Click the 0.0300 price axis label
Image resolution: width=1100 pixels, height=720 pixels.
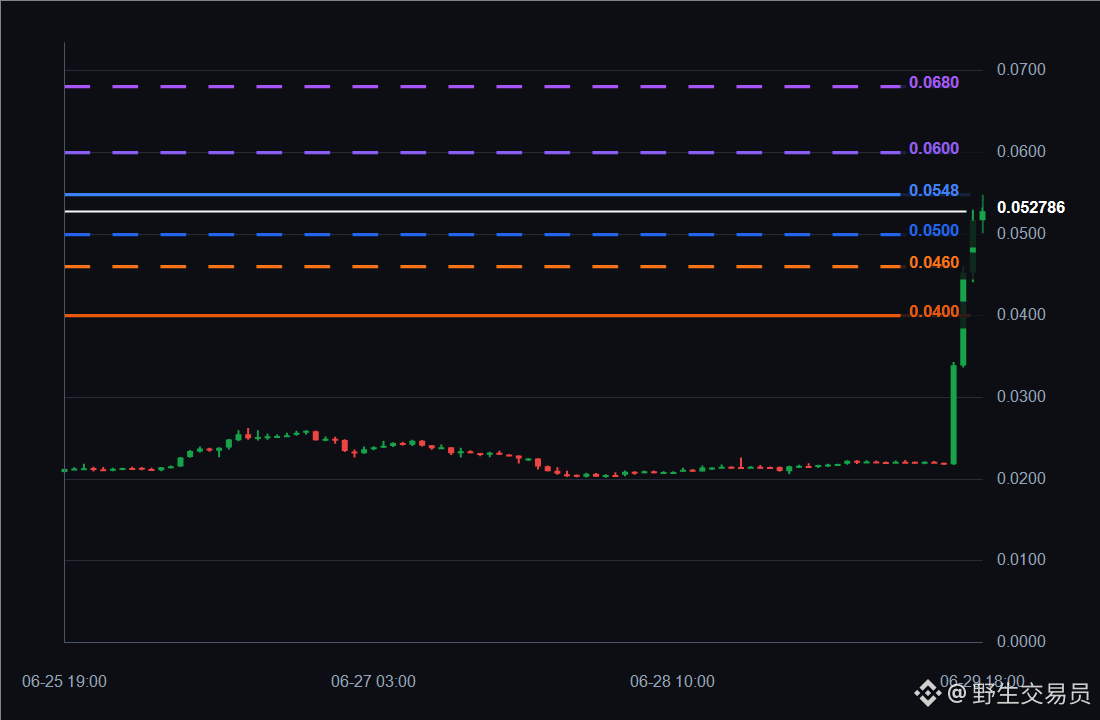point(1021,396)
